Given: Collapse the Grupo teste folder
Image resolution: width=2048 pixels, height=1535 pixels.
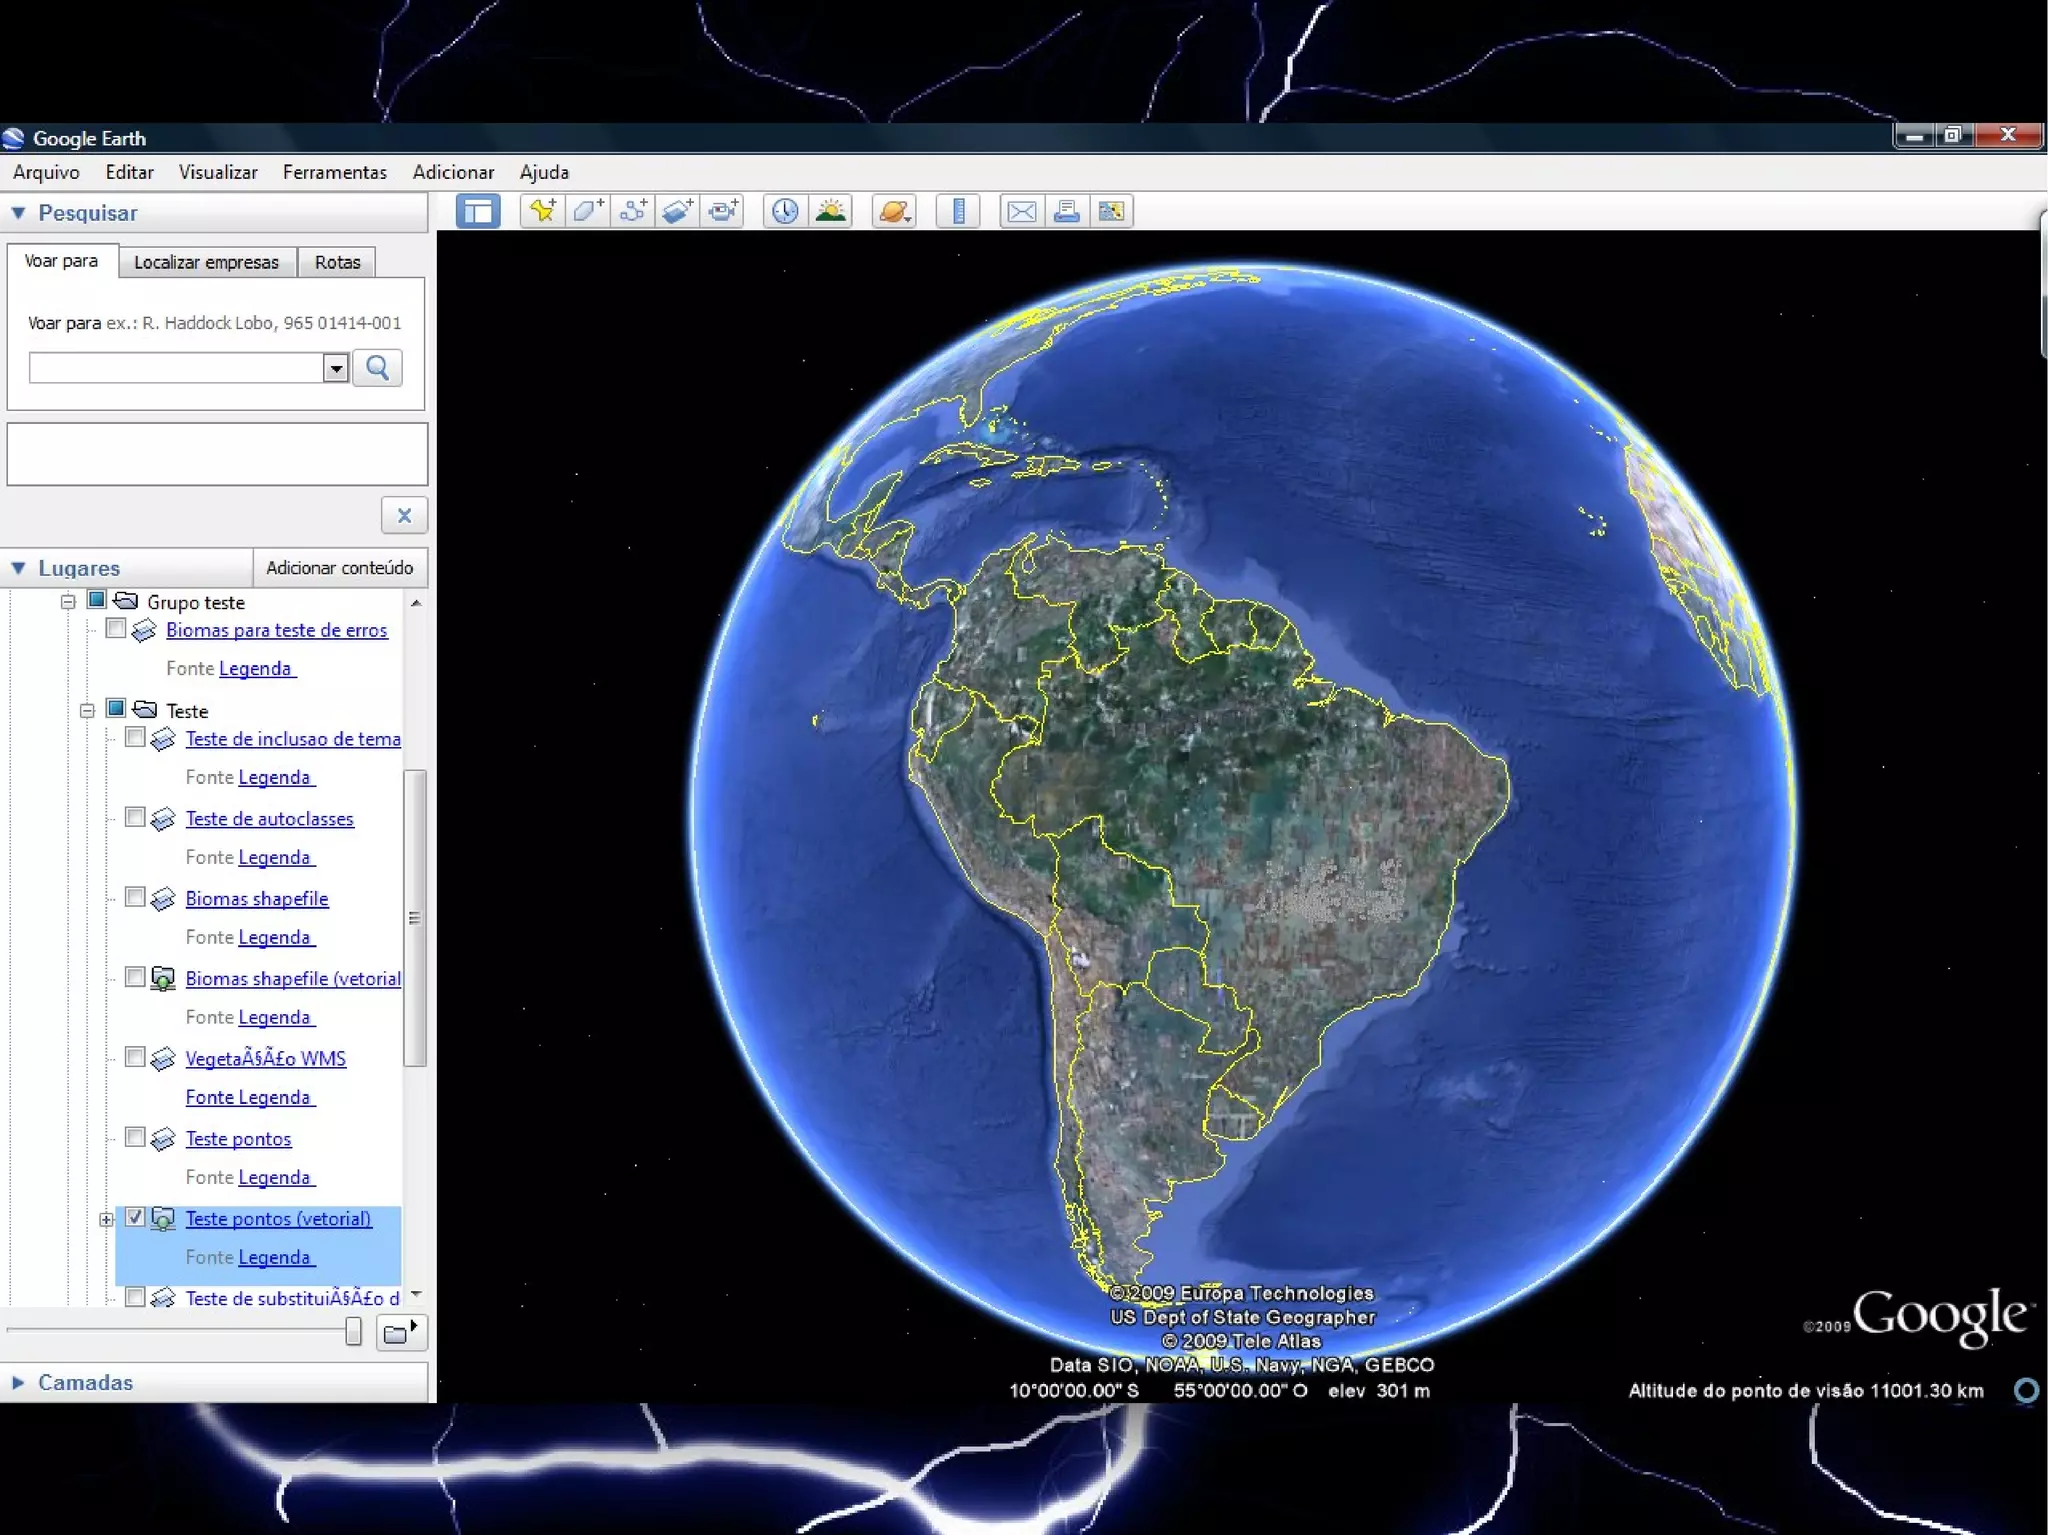Looking at the screenshot, I should [x=68, y=601].
